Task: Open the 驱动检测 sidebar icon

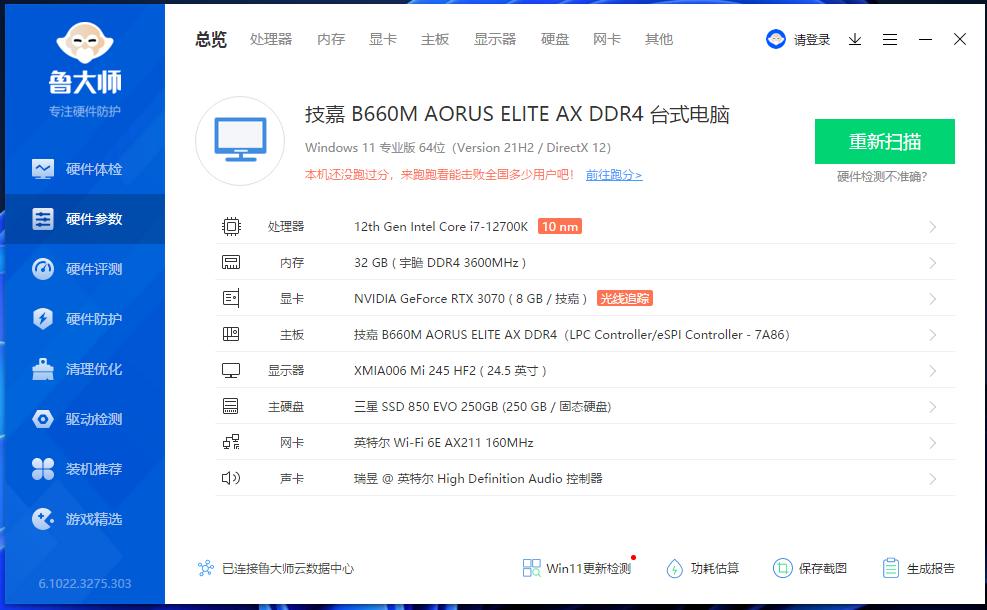Action: tap(42, 419)
